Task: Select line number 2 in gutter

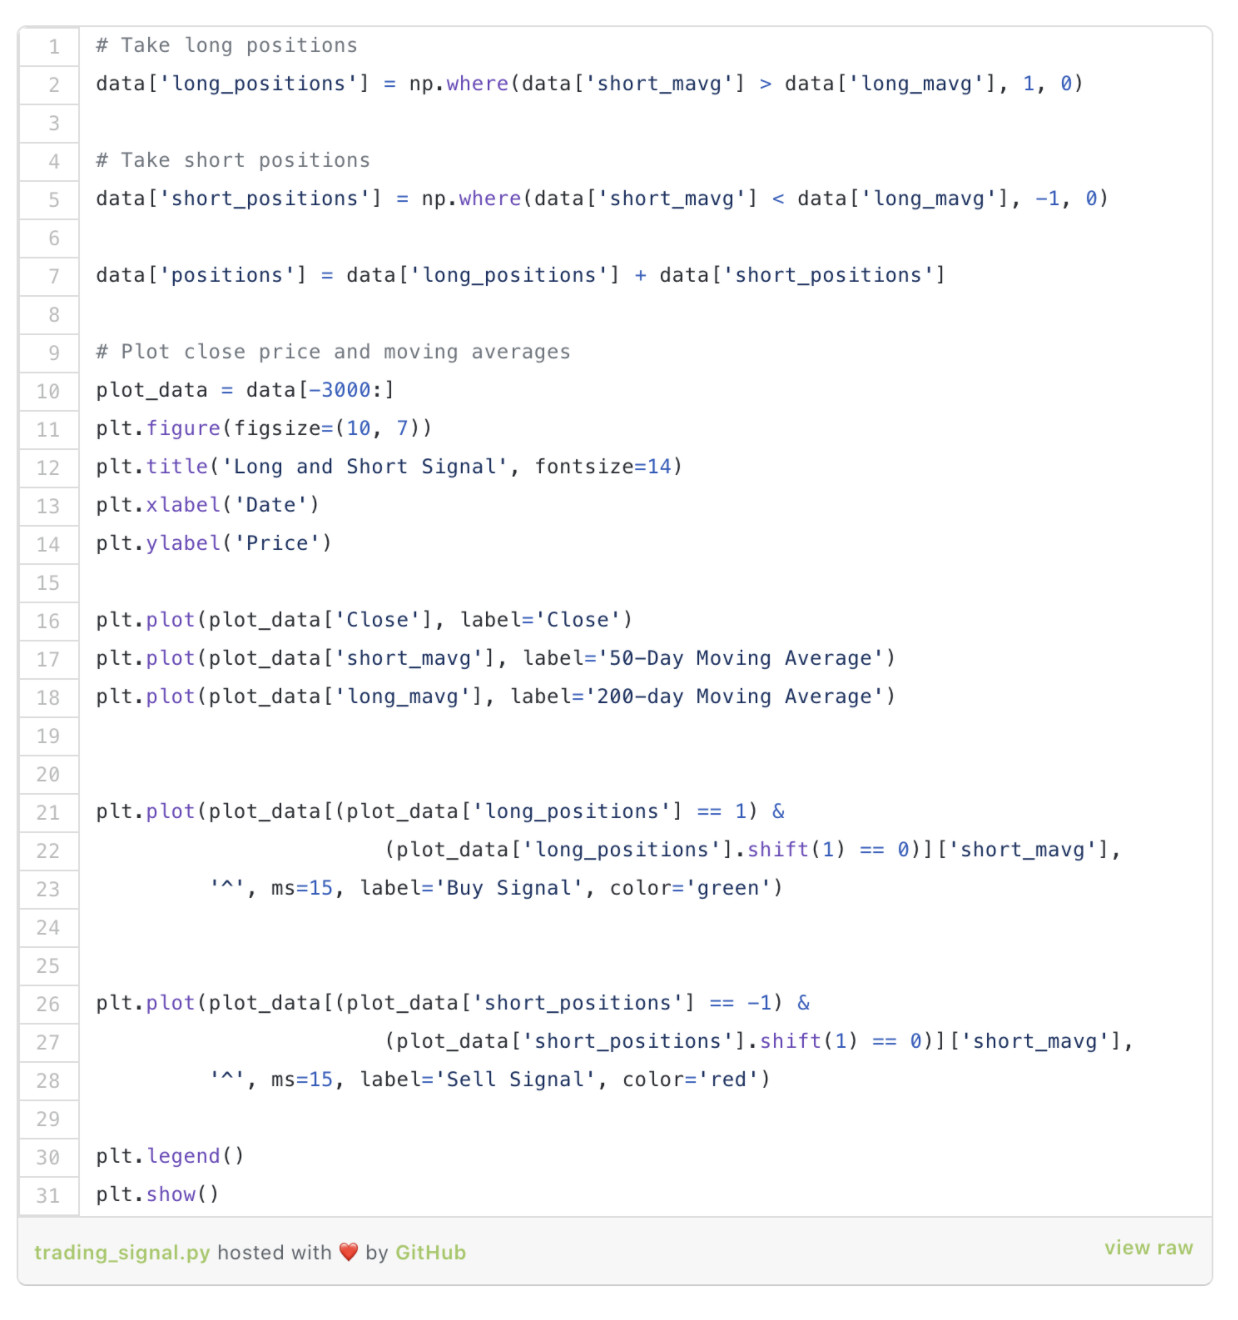Action: 54,85
